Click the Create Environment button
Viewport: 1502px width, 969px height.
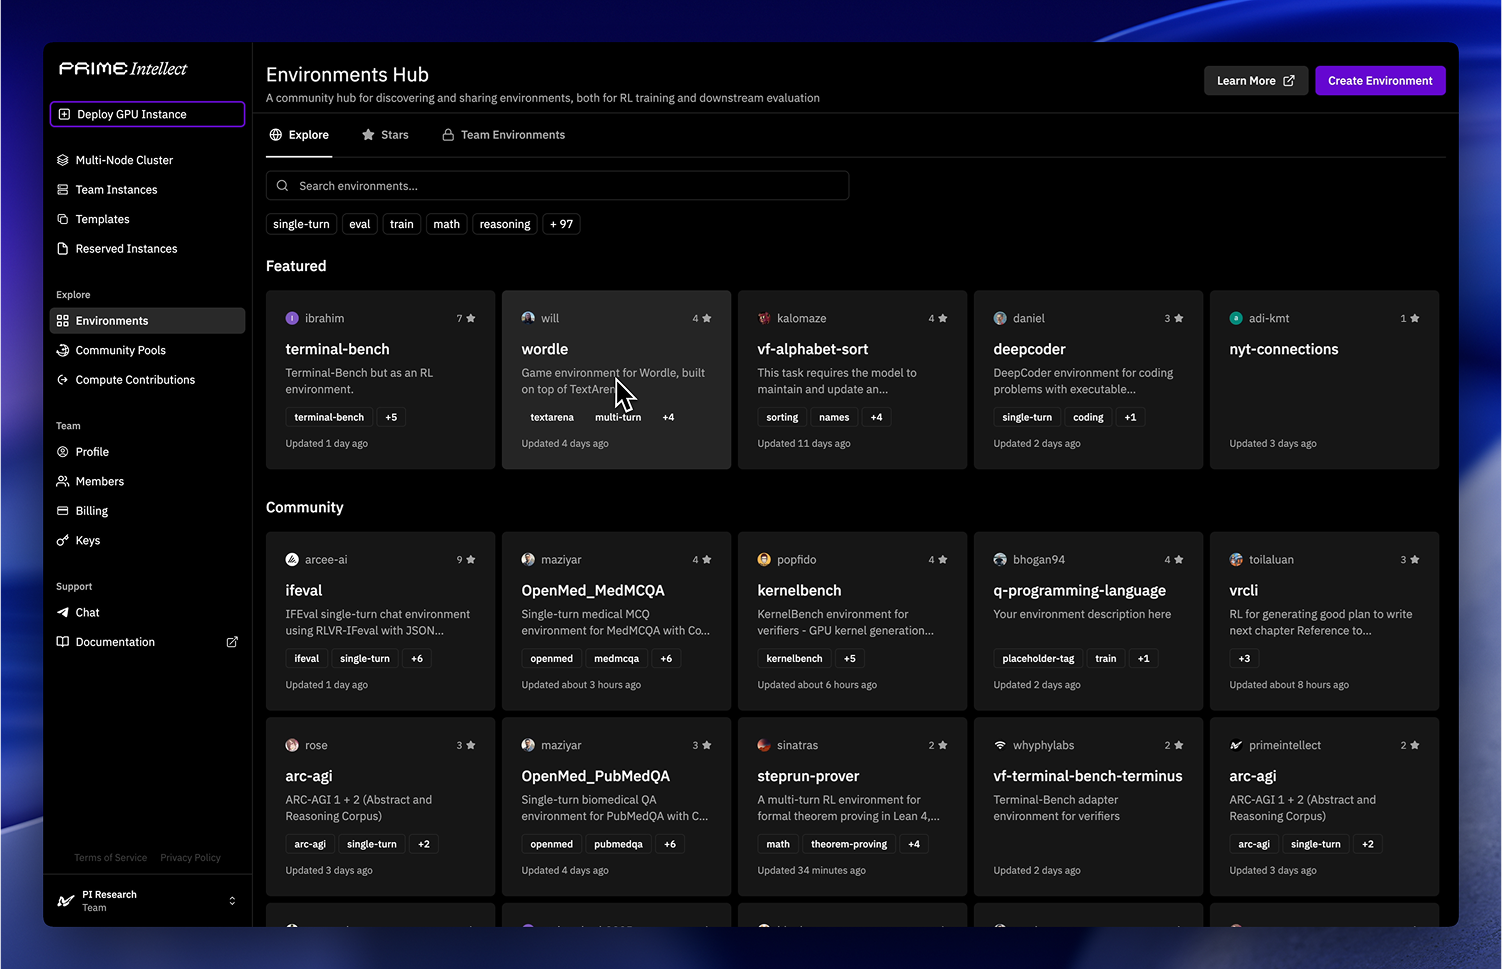point(1380,80)
